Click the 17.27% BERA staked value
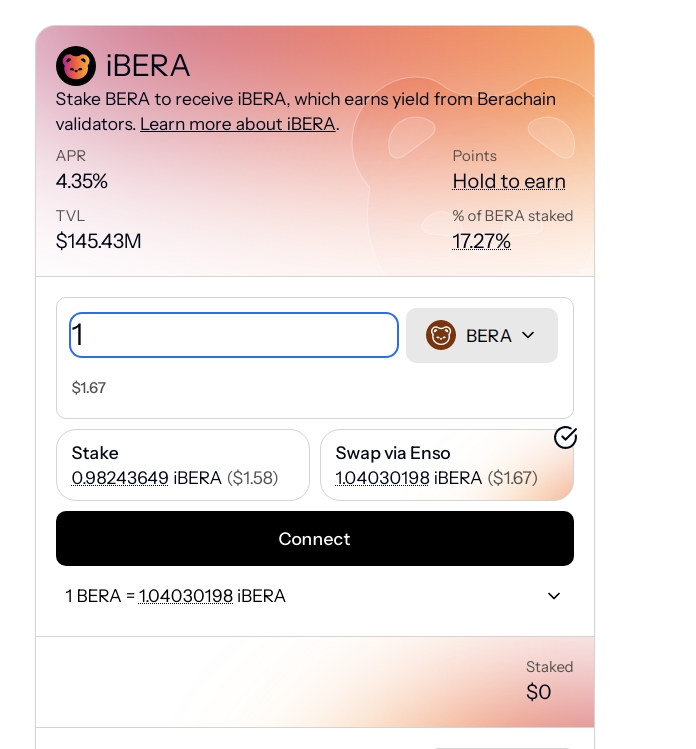Viewport: 696px width, 749px height. click(x=482, y=241)
